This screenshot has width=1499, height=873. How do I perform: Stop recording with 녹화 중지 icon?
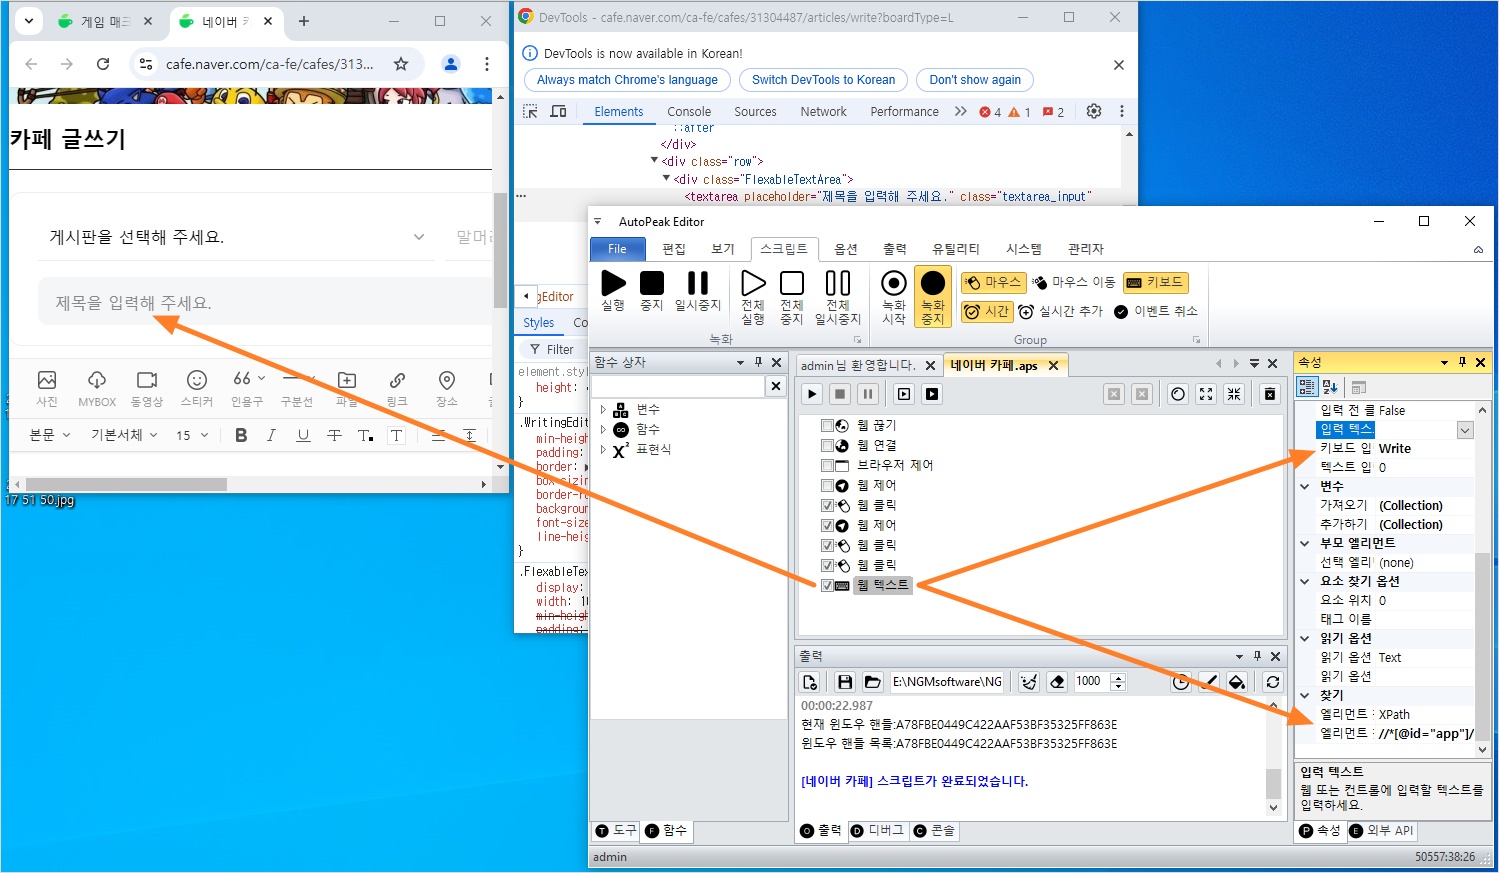tap(933, 283)
